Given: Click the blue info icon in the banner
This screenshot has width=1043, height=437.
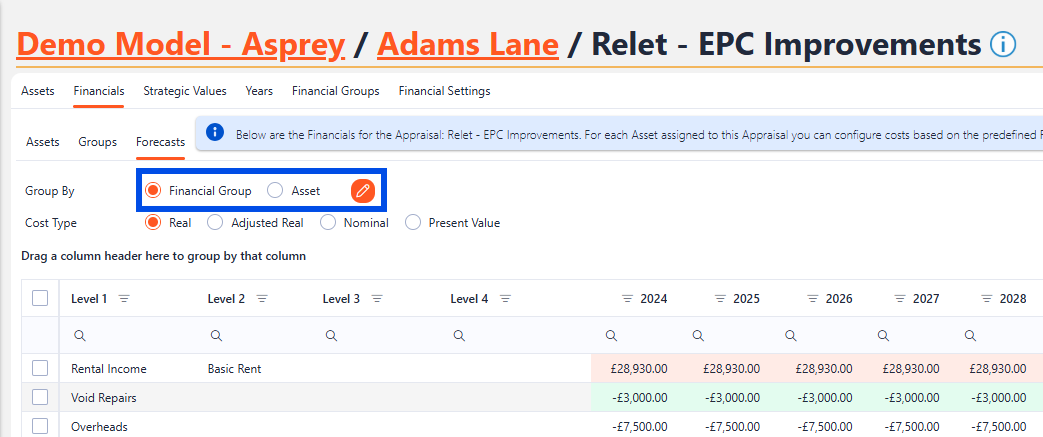Looking at the screenshot, I should coord(214,133).
